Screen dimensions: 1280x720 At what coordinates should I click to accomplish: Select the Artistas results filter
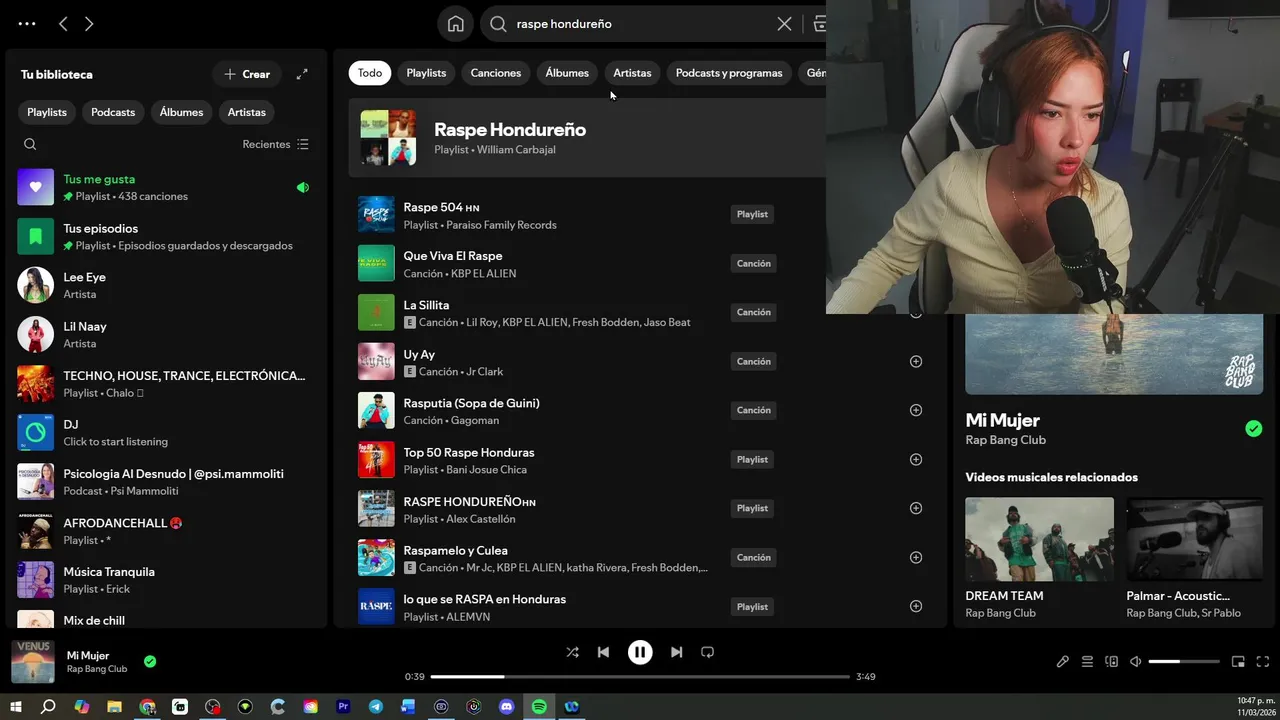632,73
